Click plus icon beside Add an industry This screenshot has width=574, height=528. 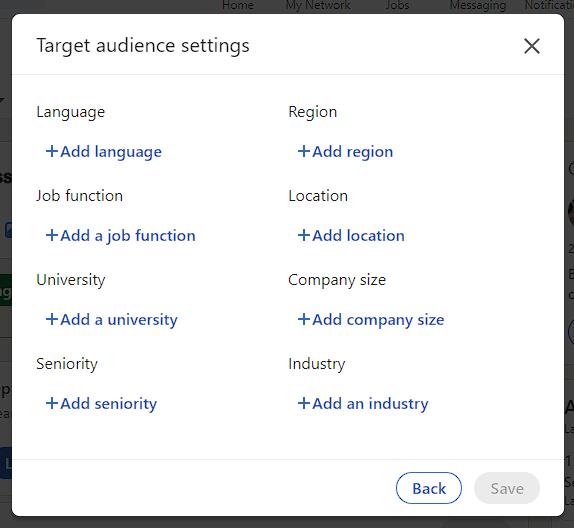click(x=304, y=403)
